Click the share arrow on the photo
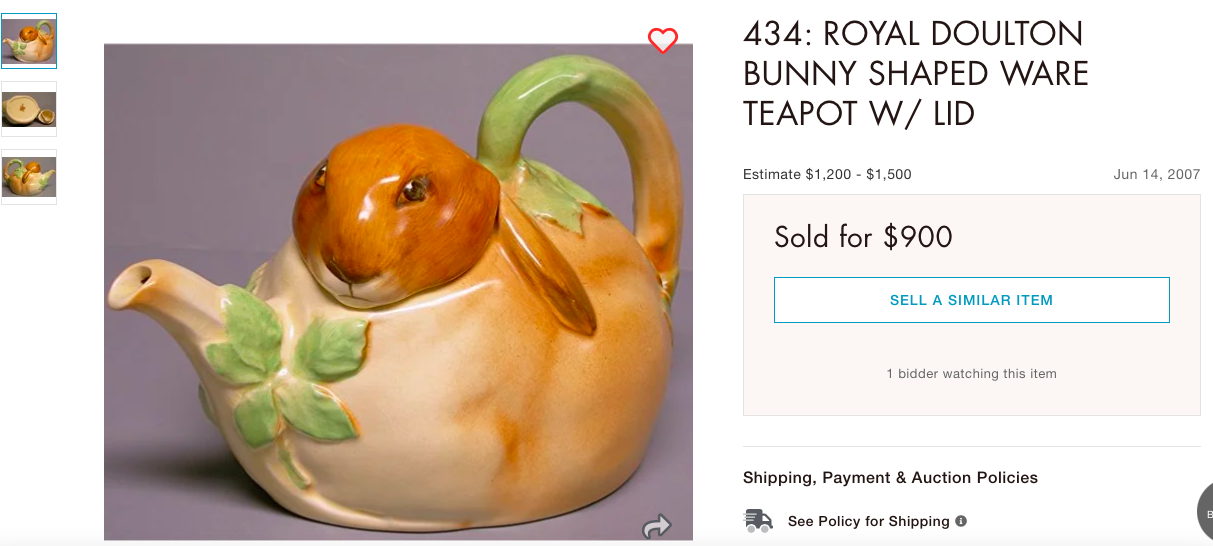1213x546 pixels. tap(657, 526)
